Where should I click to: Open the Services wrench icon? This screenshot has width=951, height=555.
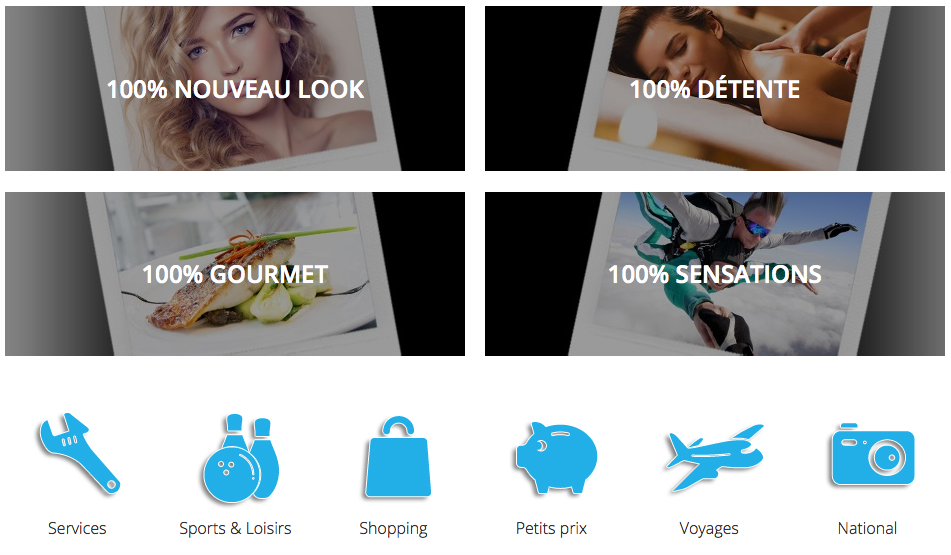pos(79,453)
